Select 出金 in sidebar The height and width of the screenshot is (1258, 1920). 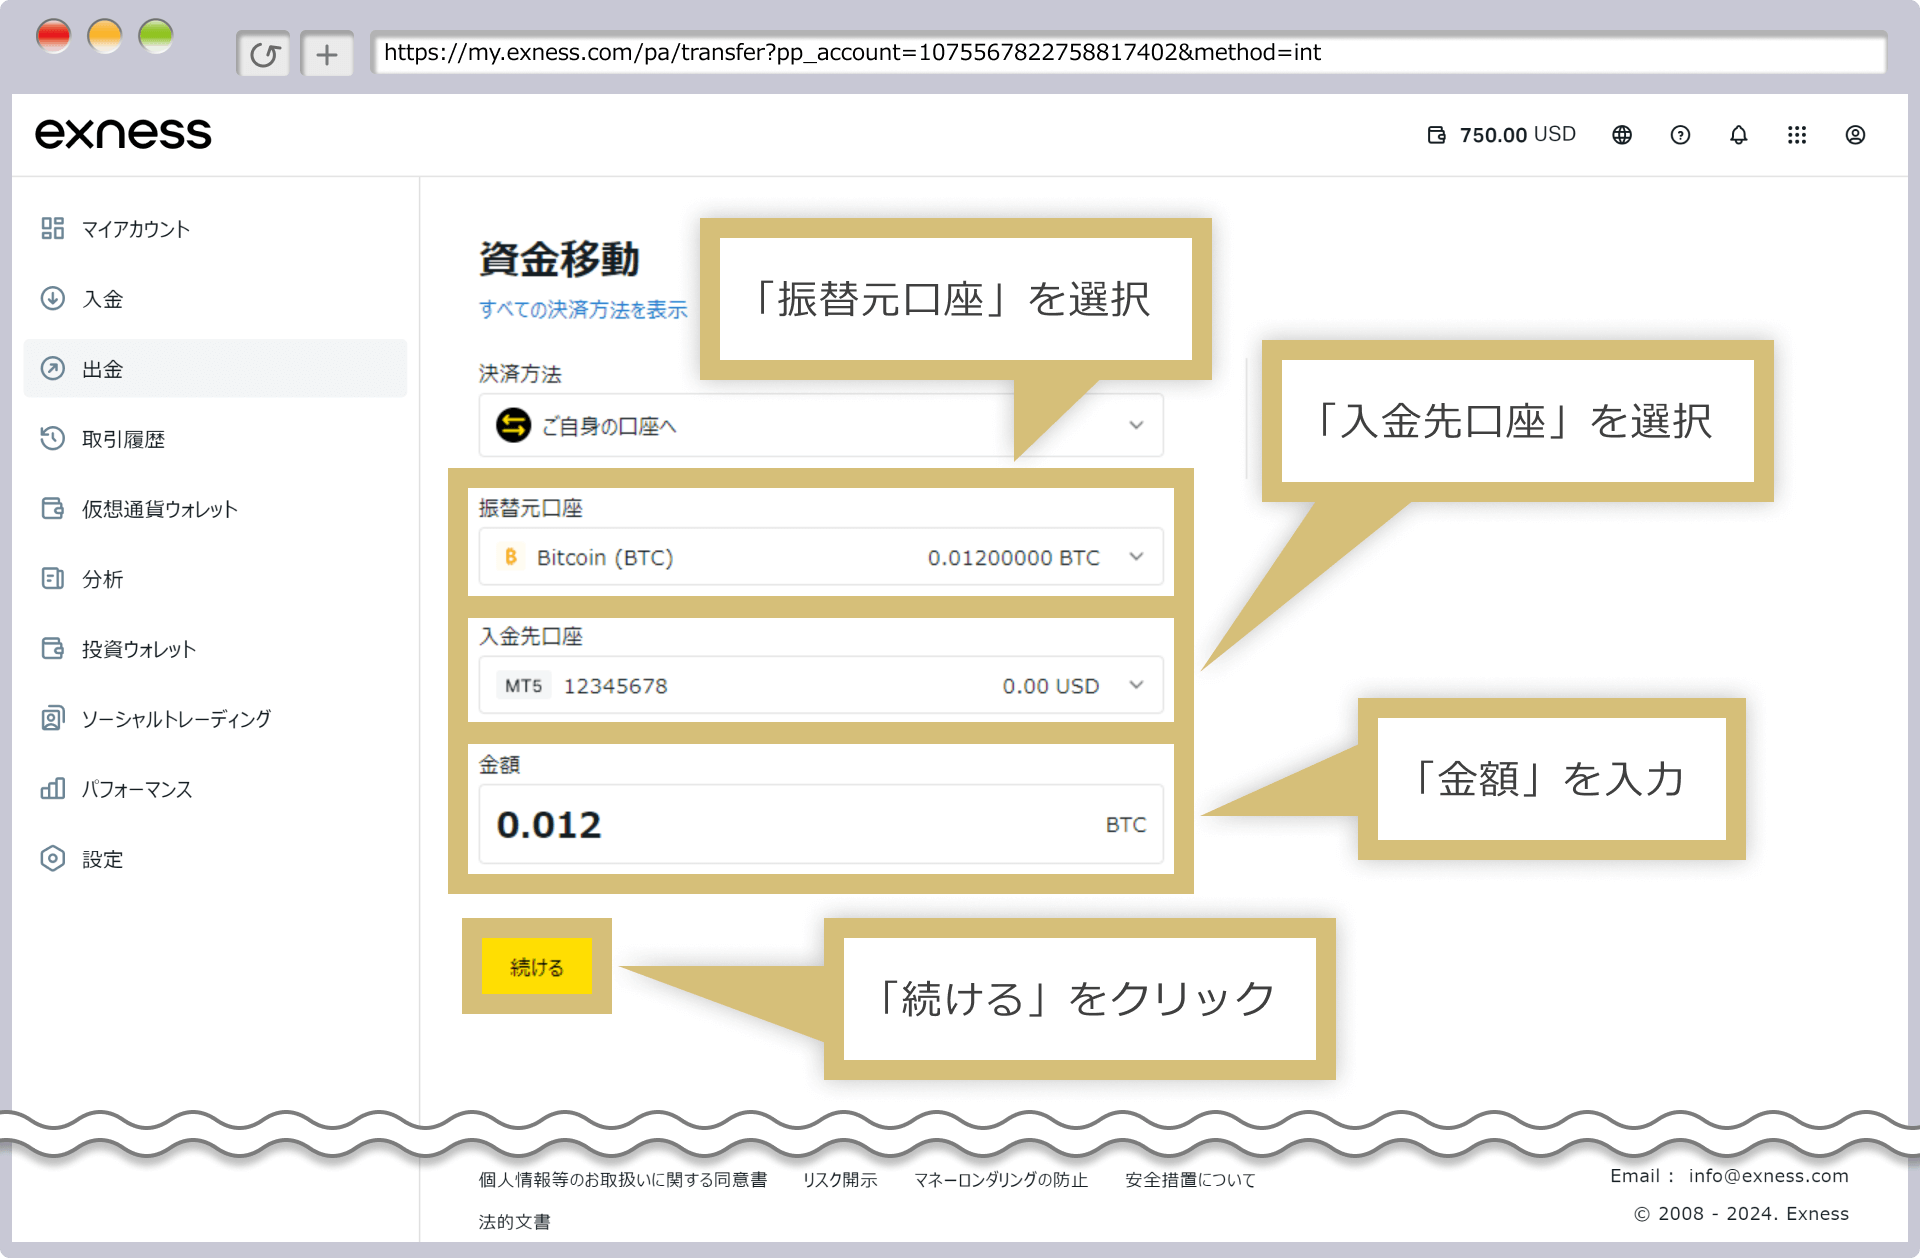point(215,368)
